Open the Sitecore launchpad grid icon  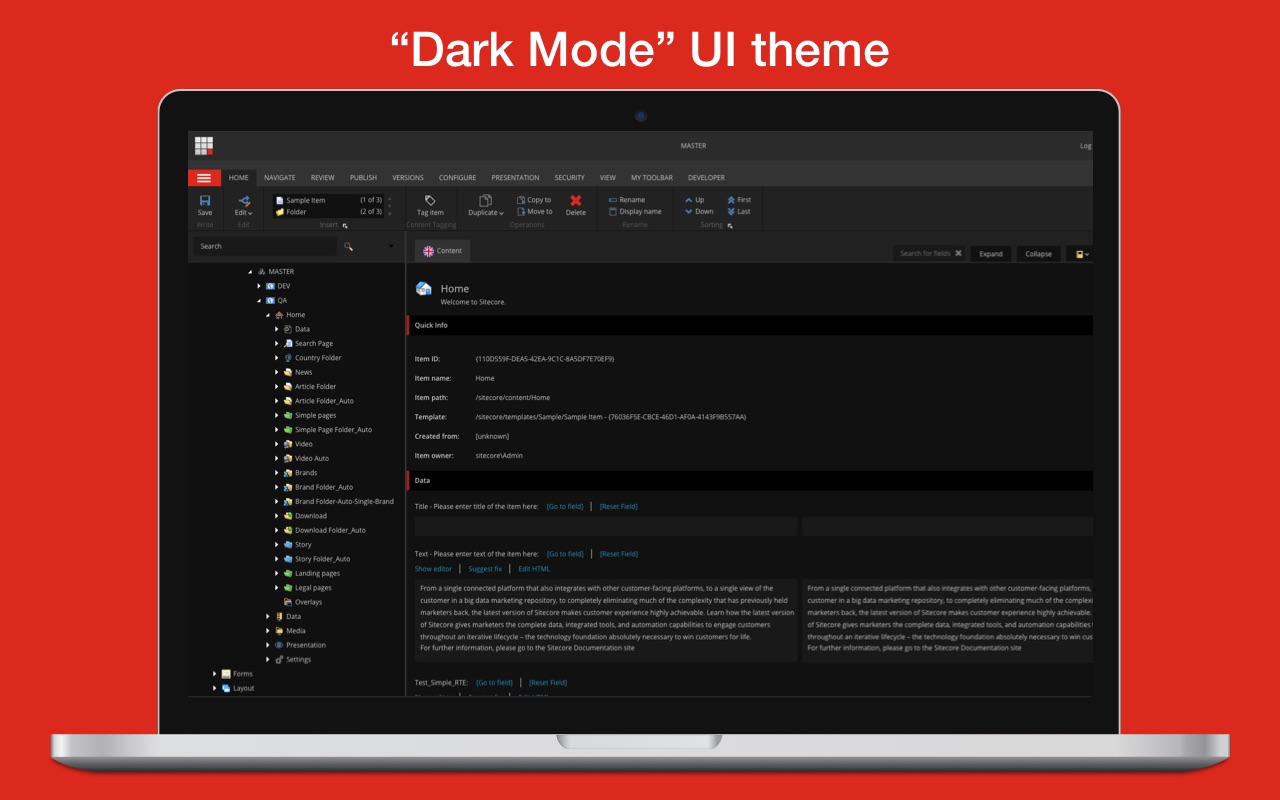204,146
